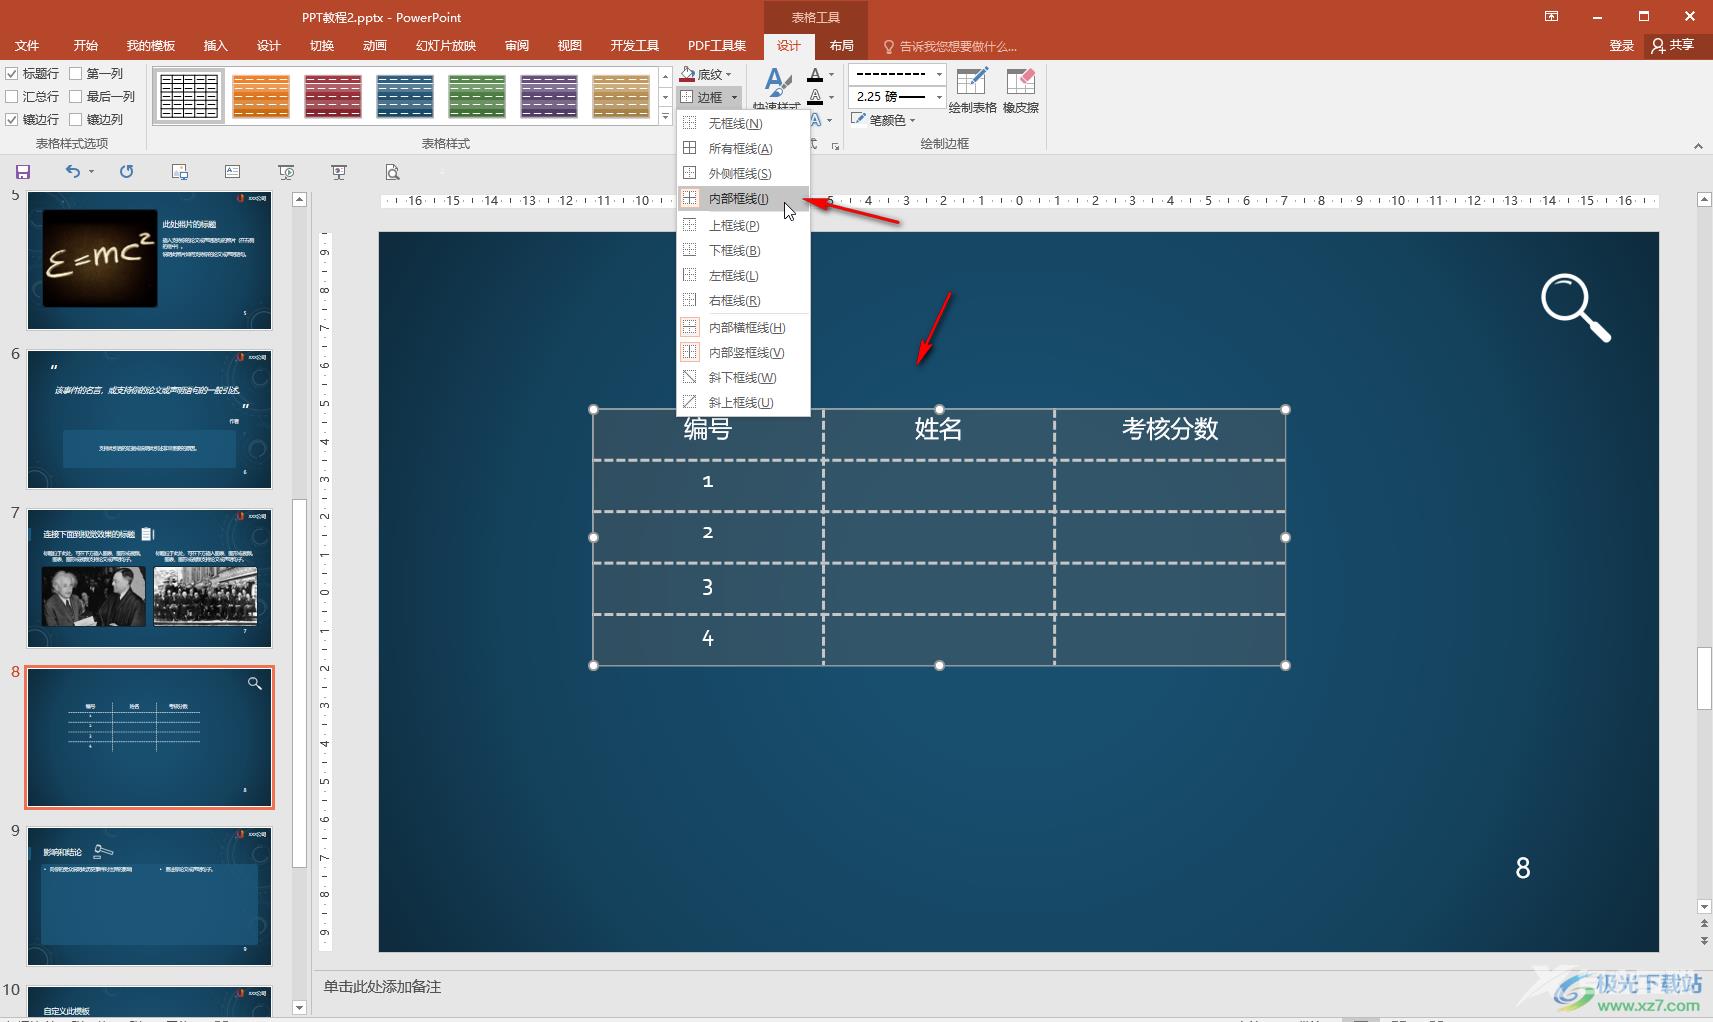Select the Eraser (橡皮擦) tool

click(x=1021, y=91)
